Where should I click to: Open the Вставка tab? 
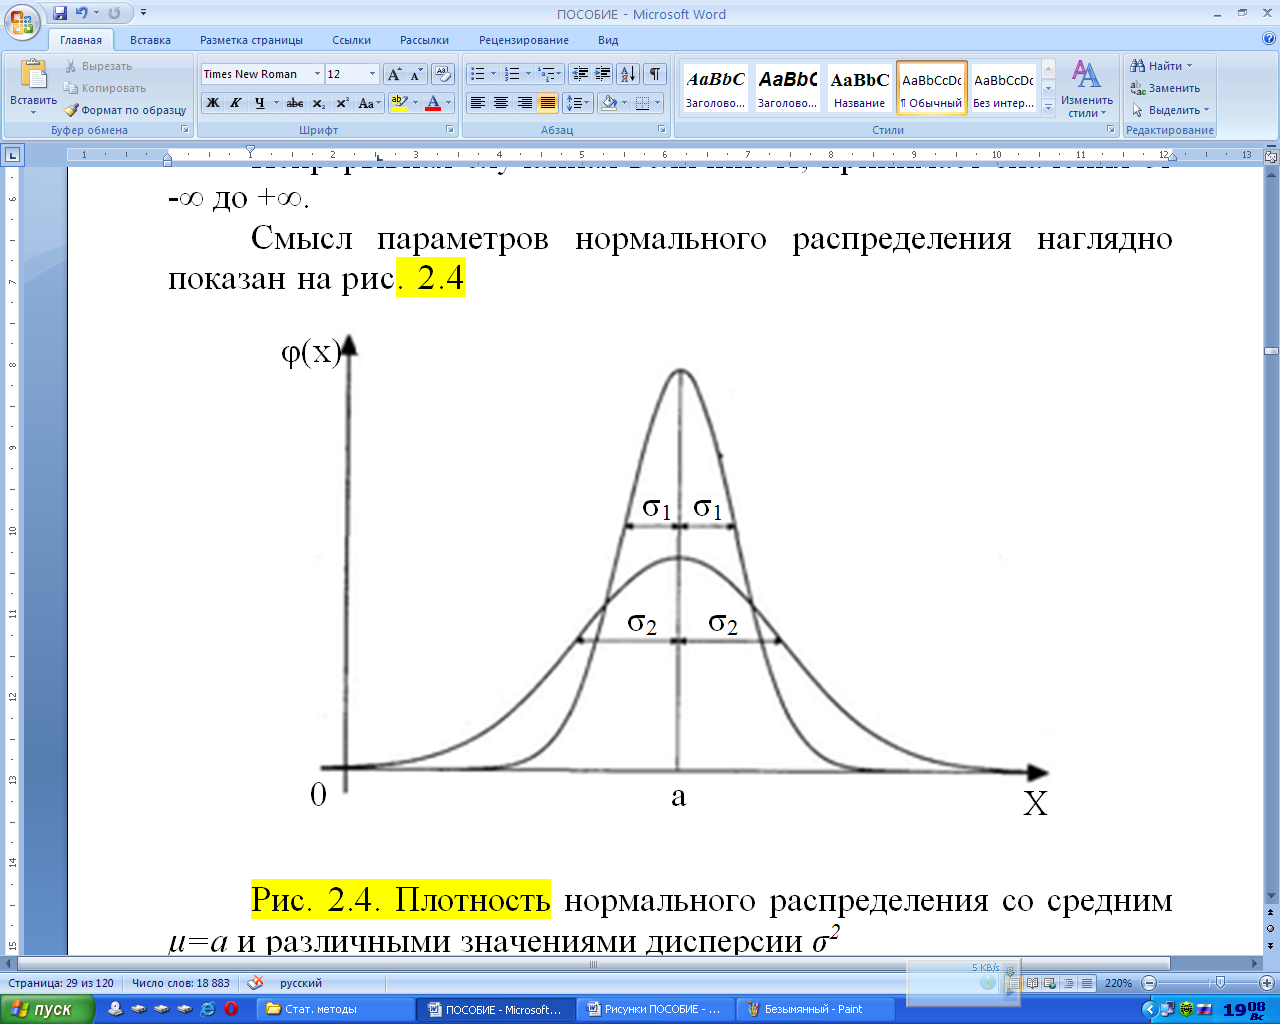click(x=150, y=40)
